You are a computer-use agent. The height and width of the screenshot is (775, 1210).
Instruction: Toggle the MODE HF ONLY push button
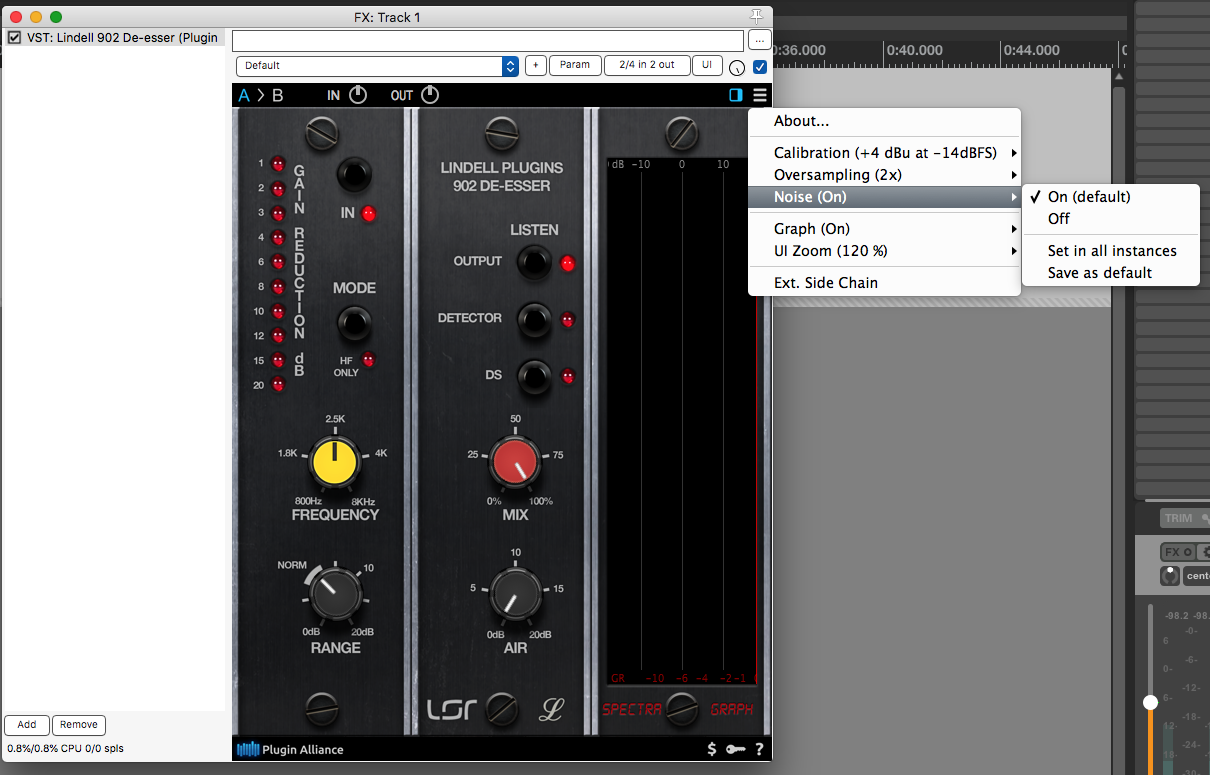click(x=353, y=324)
